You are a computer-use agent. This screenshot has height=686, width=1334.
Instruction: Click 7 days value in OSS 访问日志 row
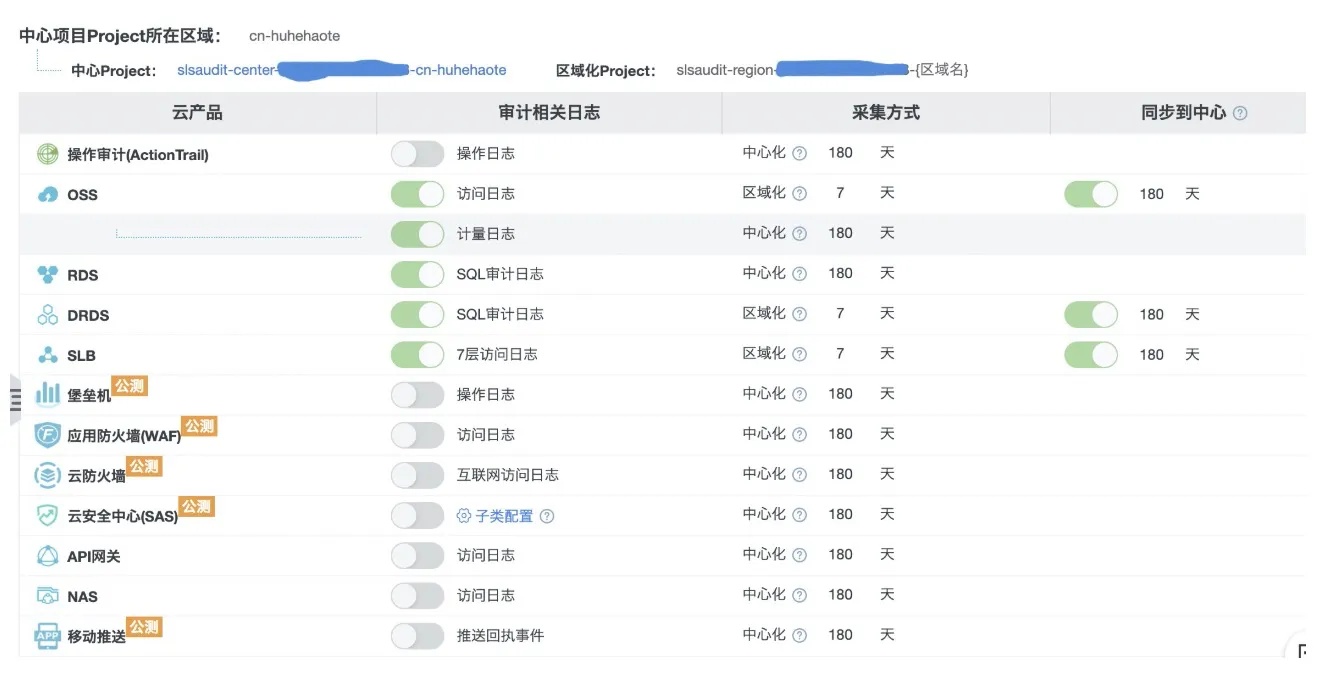840,193
